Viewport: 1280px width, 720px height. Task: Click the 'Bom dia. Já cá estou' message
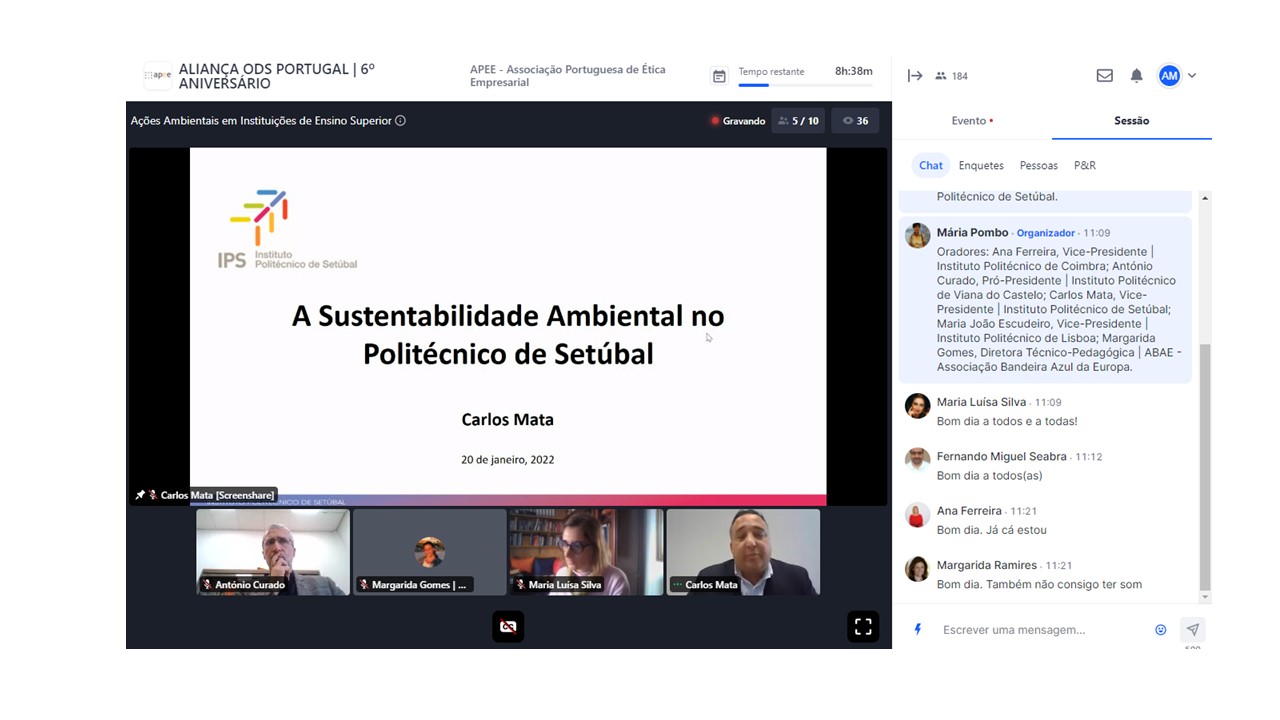pos(992,530)
